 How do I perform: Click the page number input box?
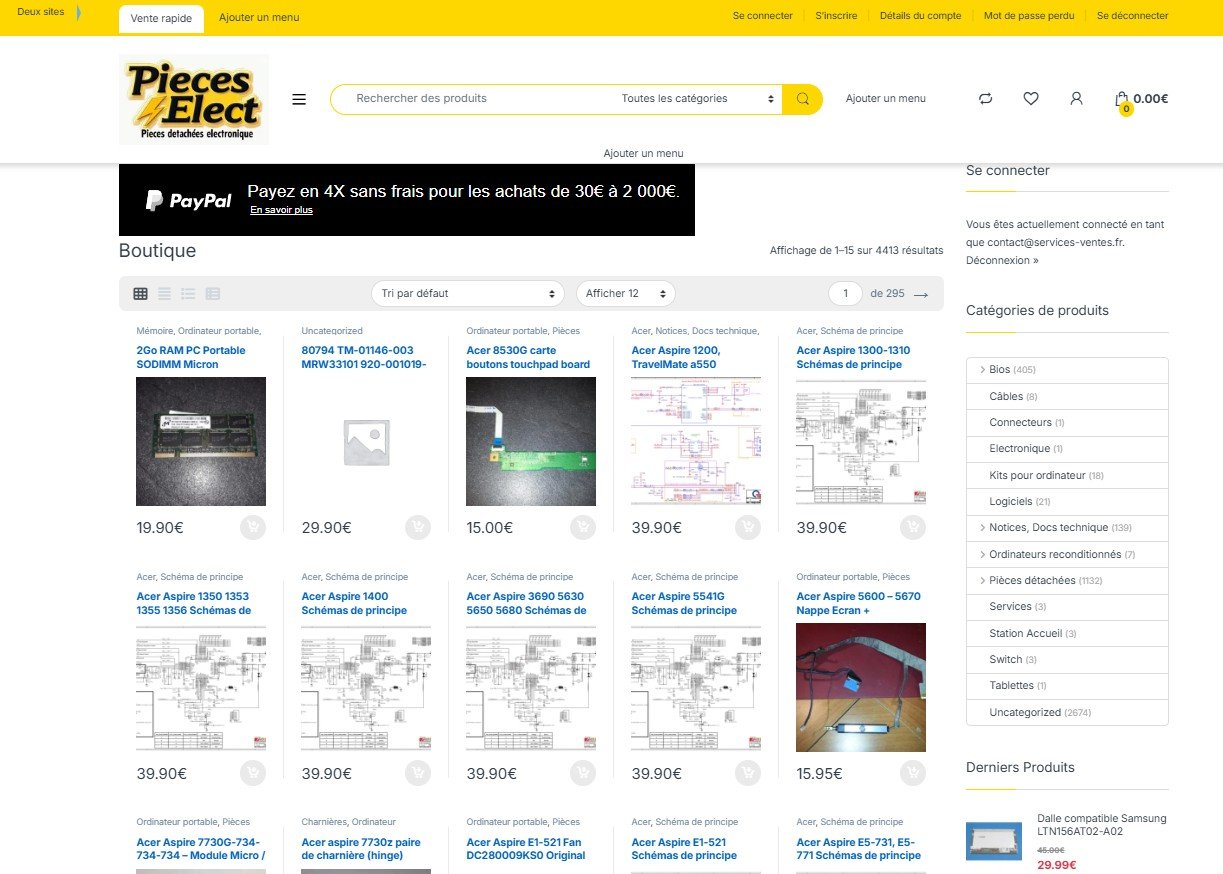click(x=845, y=294)
